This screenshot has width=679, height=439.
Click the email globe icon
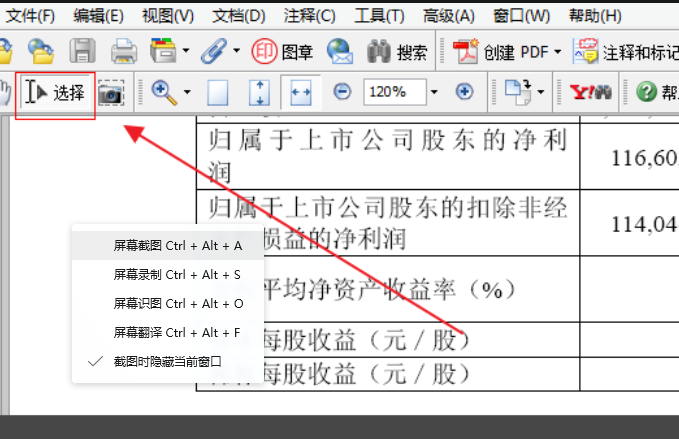tap(340, 51)
